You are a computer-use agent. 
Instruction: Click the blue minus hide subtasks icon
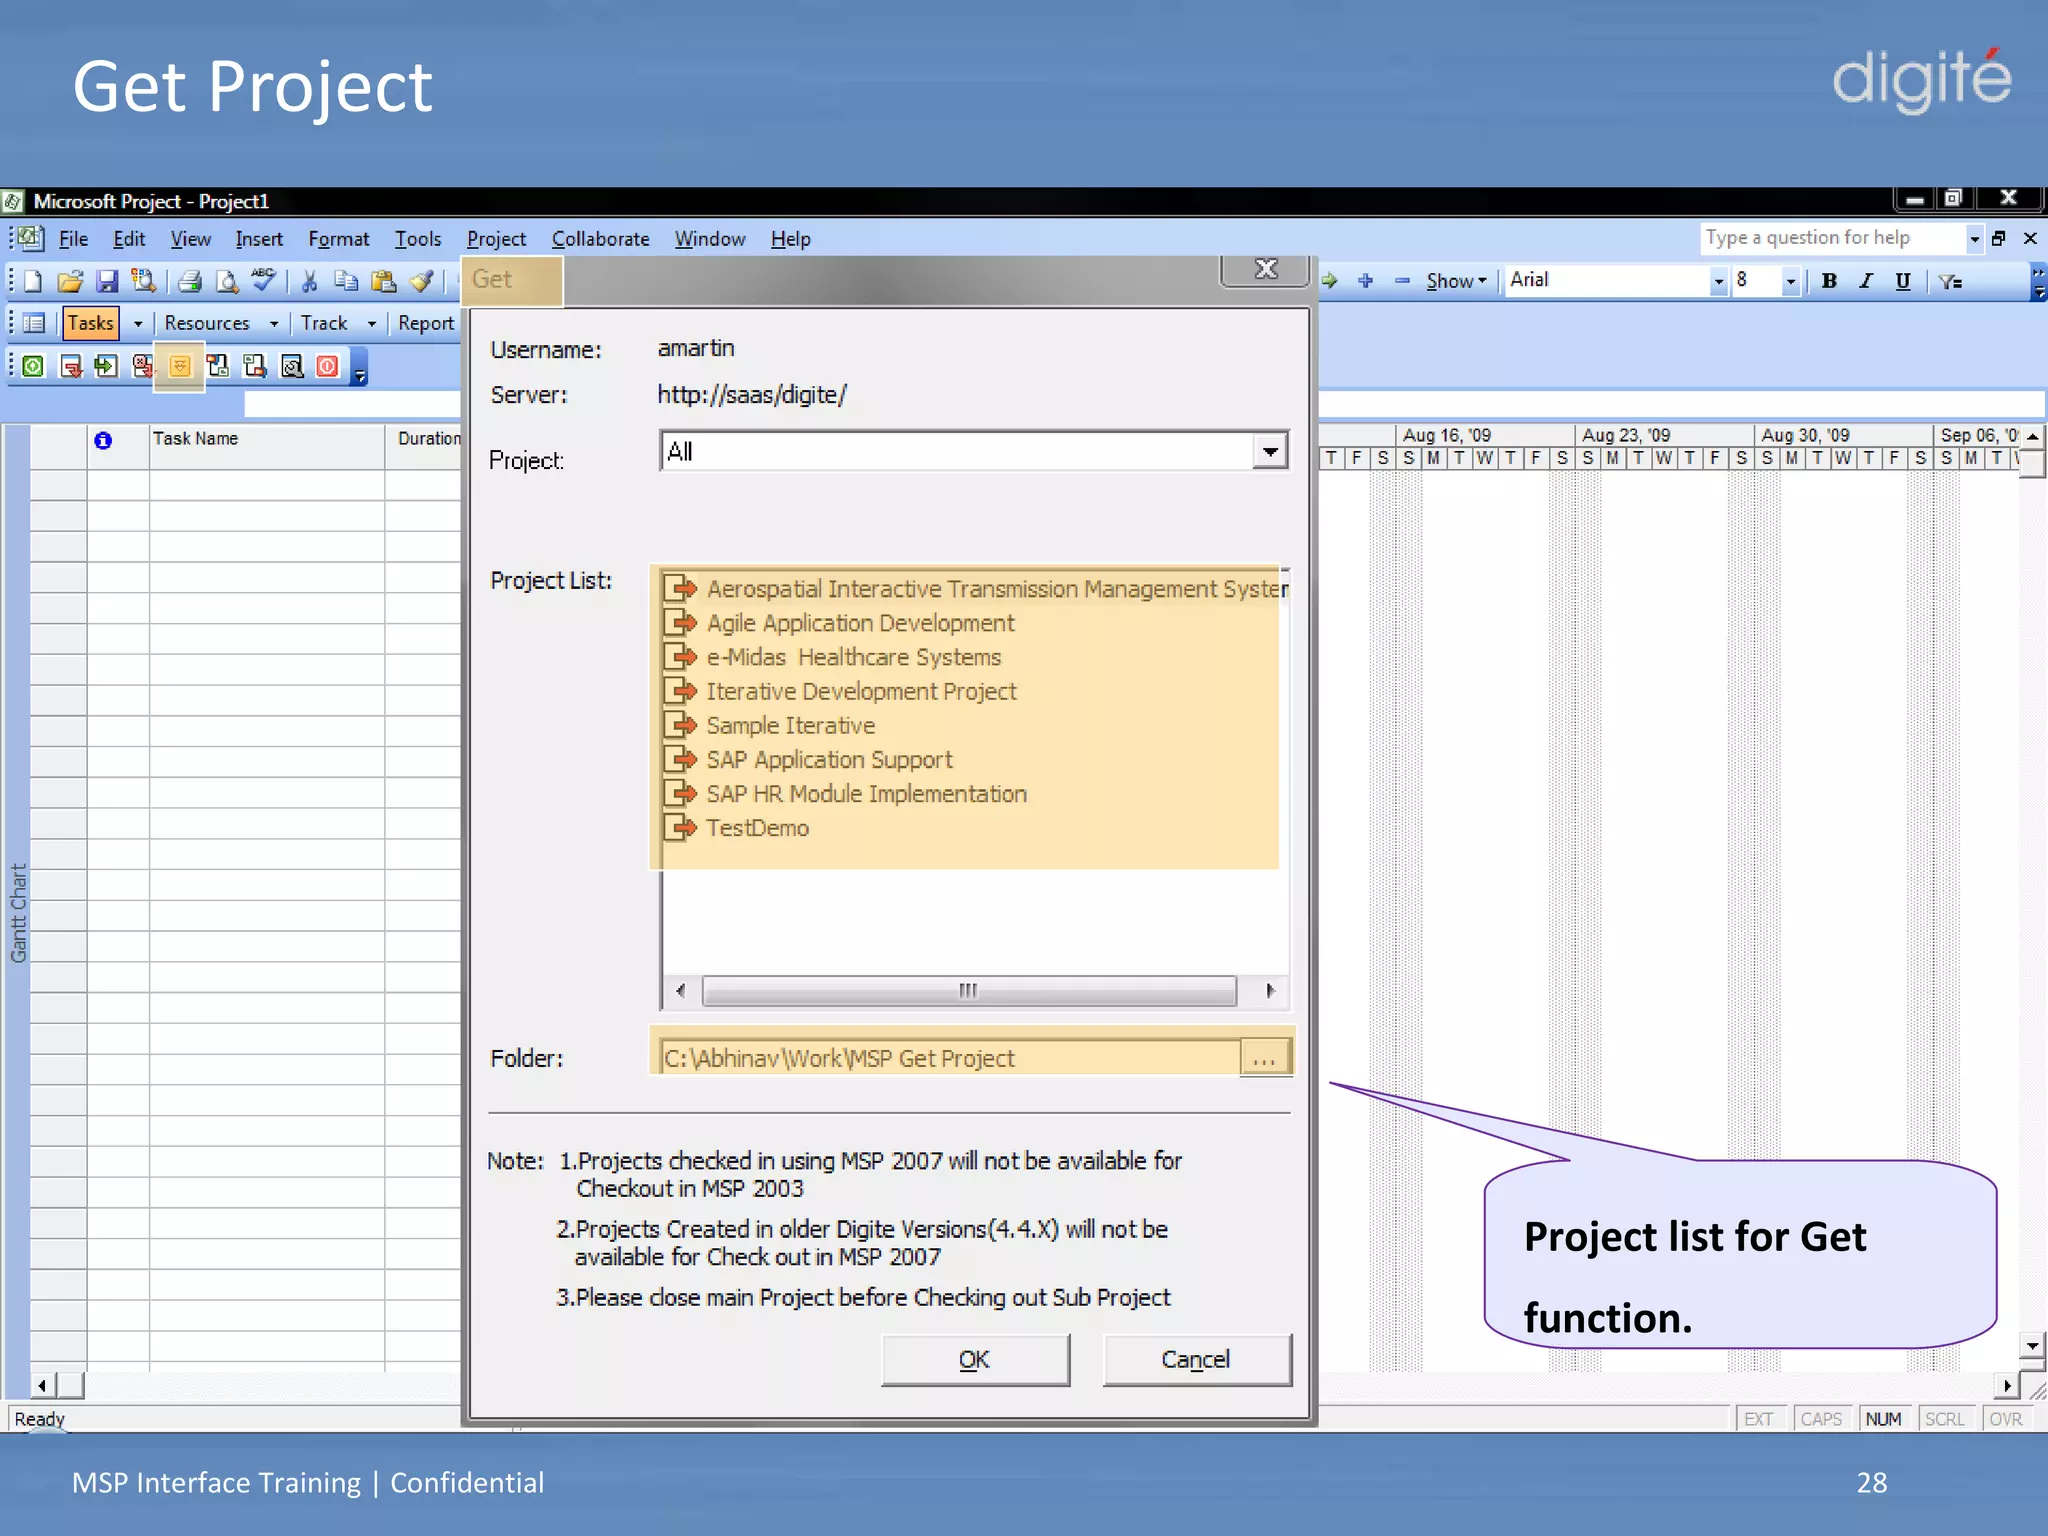coord(1402,281)
